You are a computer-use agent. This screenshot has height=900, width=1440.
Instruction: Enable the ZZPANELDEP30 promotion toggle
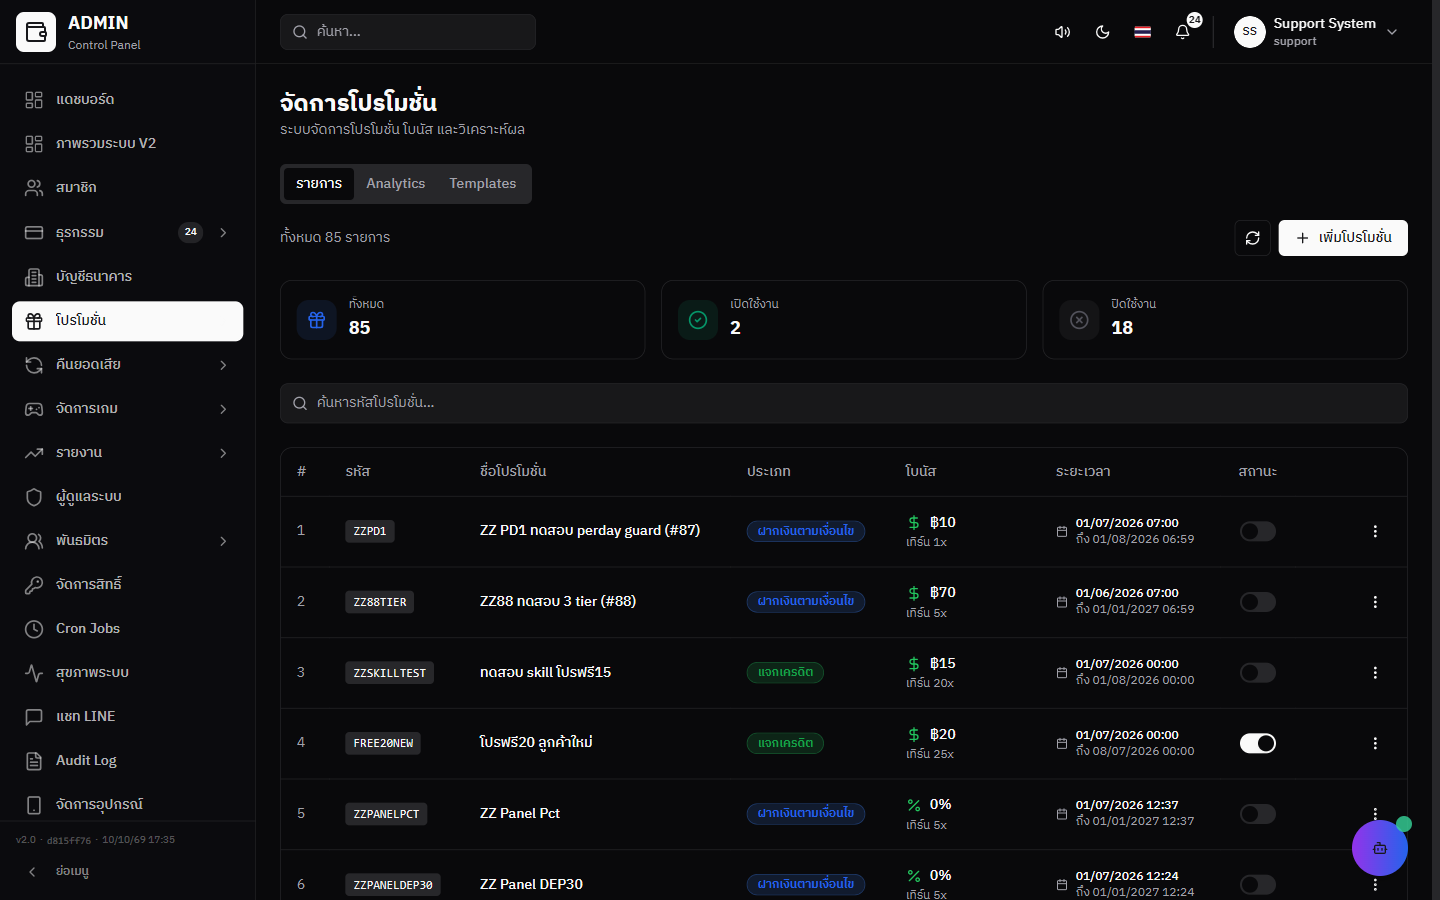coord(1258,885)
